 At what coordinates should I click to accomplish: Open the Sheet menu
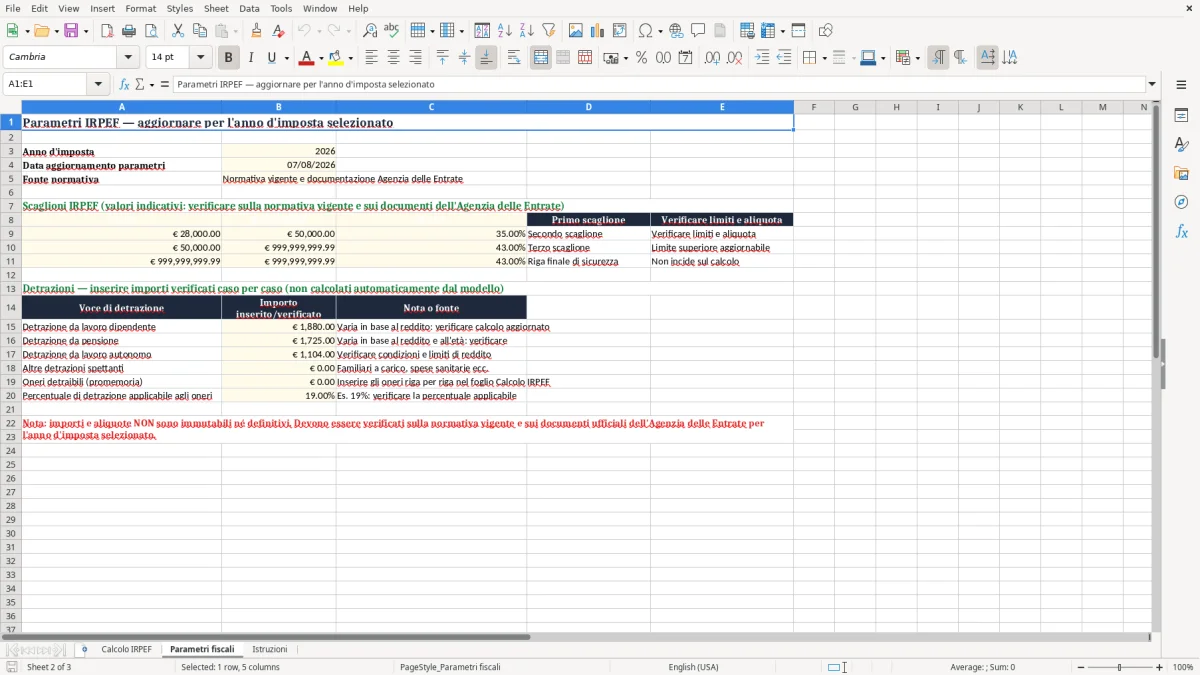pos(216,8)
